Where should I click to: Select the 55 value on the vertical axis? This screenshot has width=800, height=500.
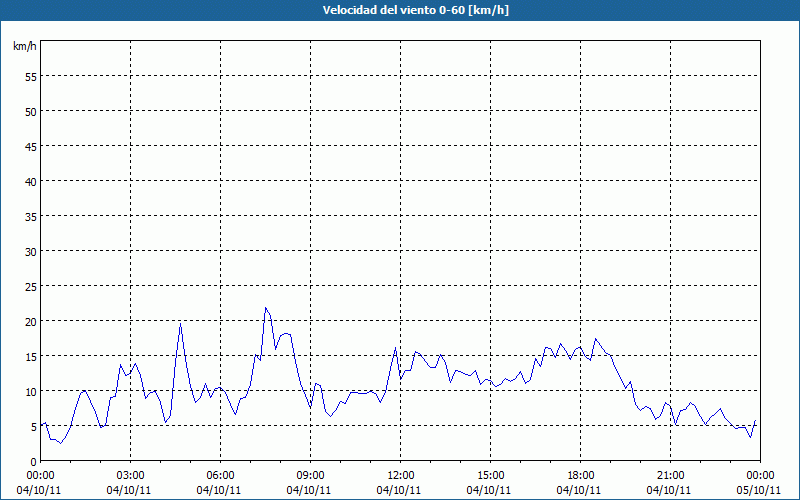coord(31,76)
